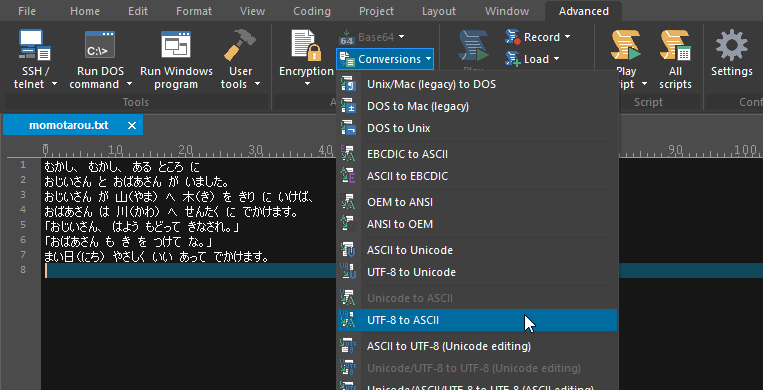Choose ASCII to EBCDIC conversion

(x=477, y=176)
